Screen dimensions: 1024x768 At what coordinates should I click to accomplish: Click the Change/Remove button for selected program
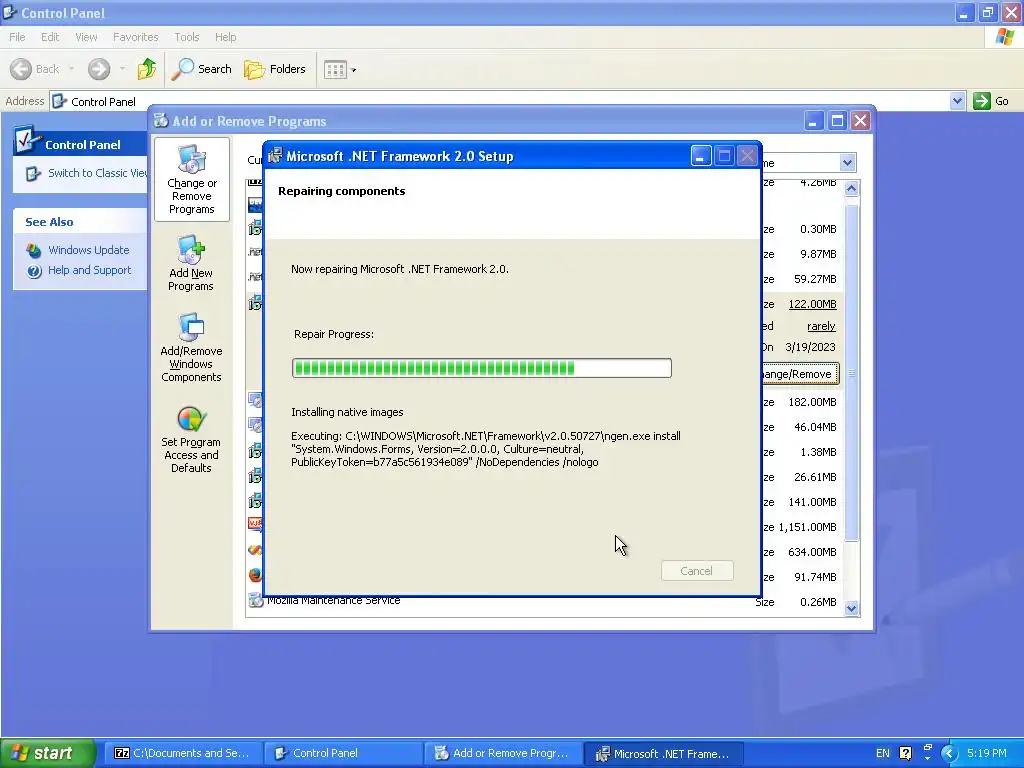[x=800, y=374]
